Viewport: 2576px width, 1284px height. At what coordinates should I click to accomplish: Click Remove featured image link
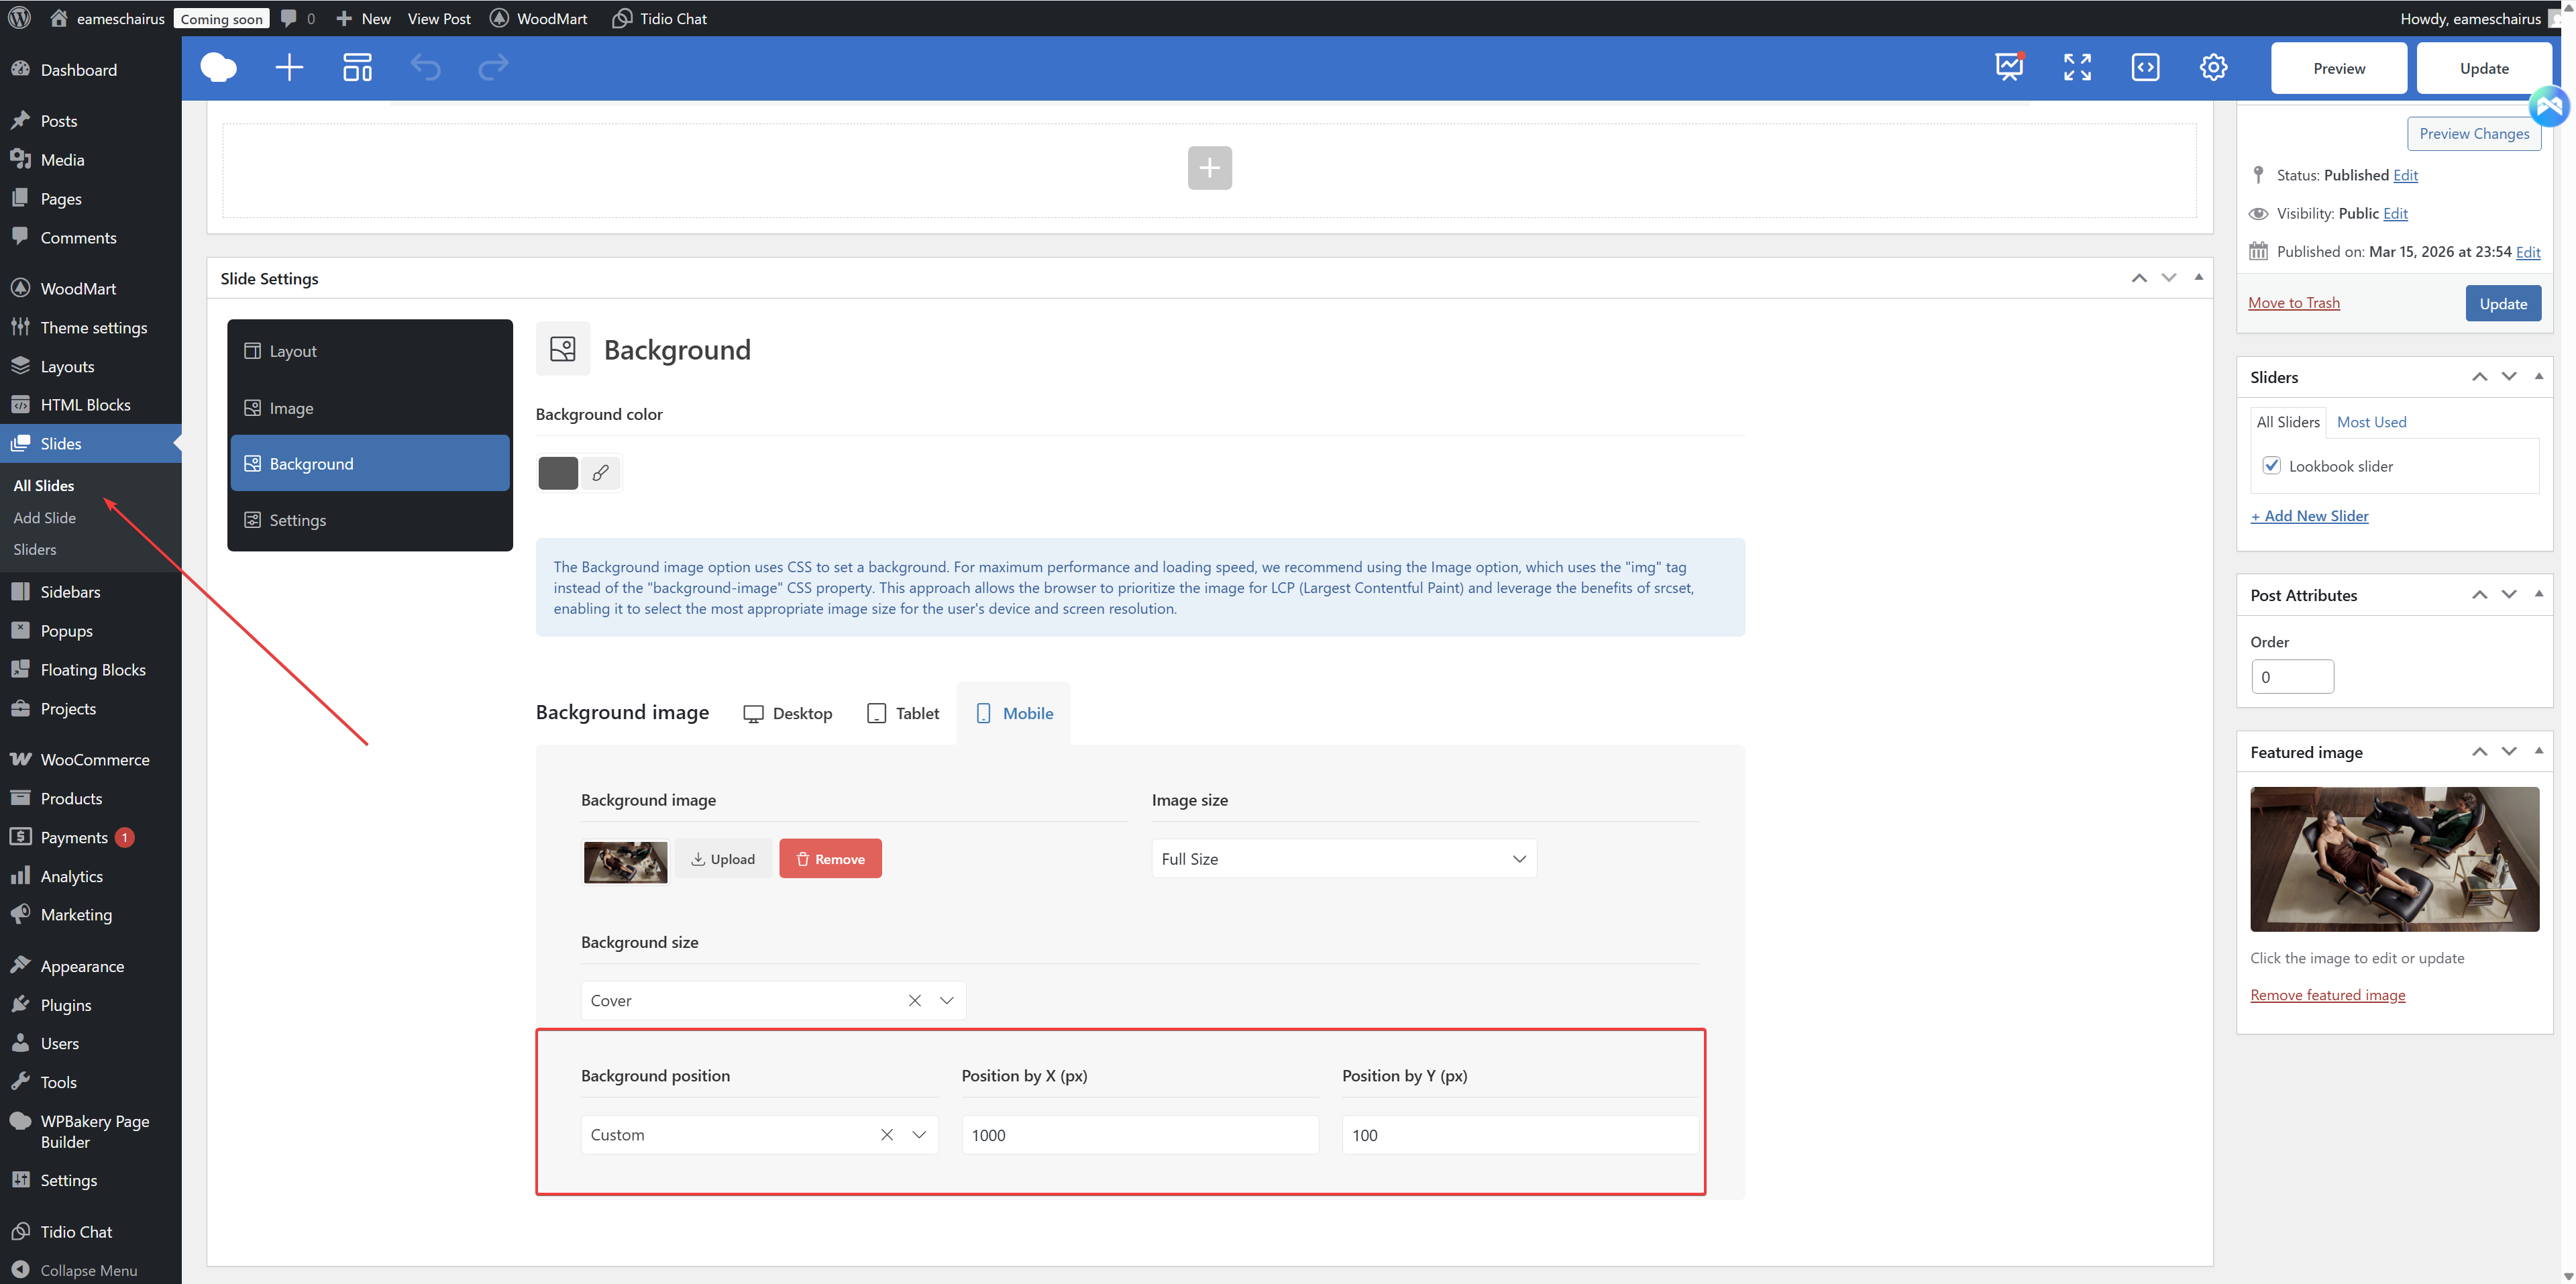pos(2327,995)
